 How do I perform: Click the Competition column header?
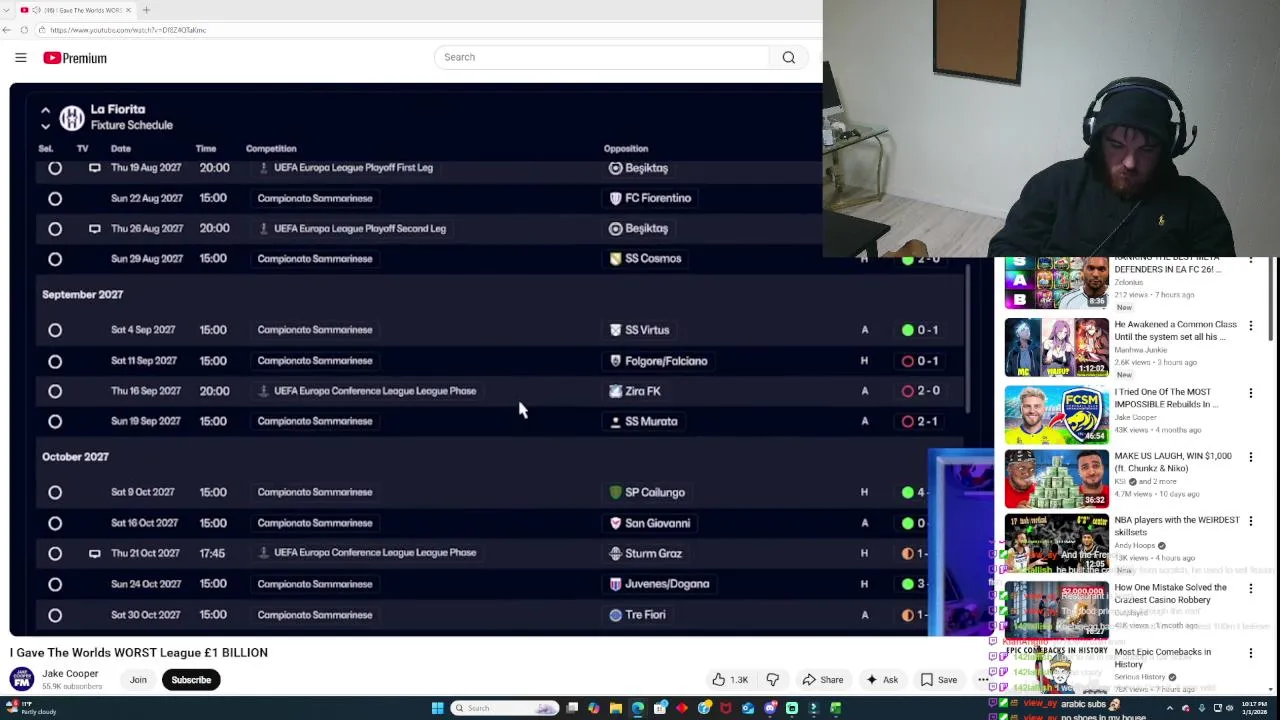[x=271, y=149]
